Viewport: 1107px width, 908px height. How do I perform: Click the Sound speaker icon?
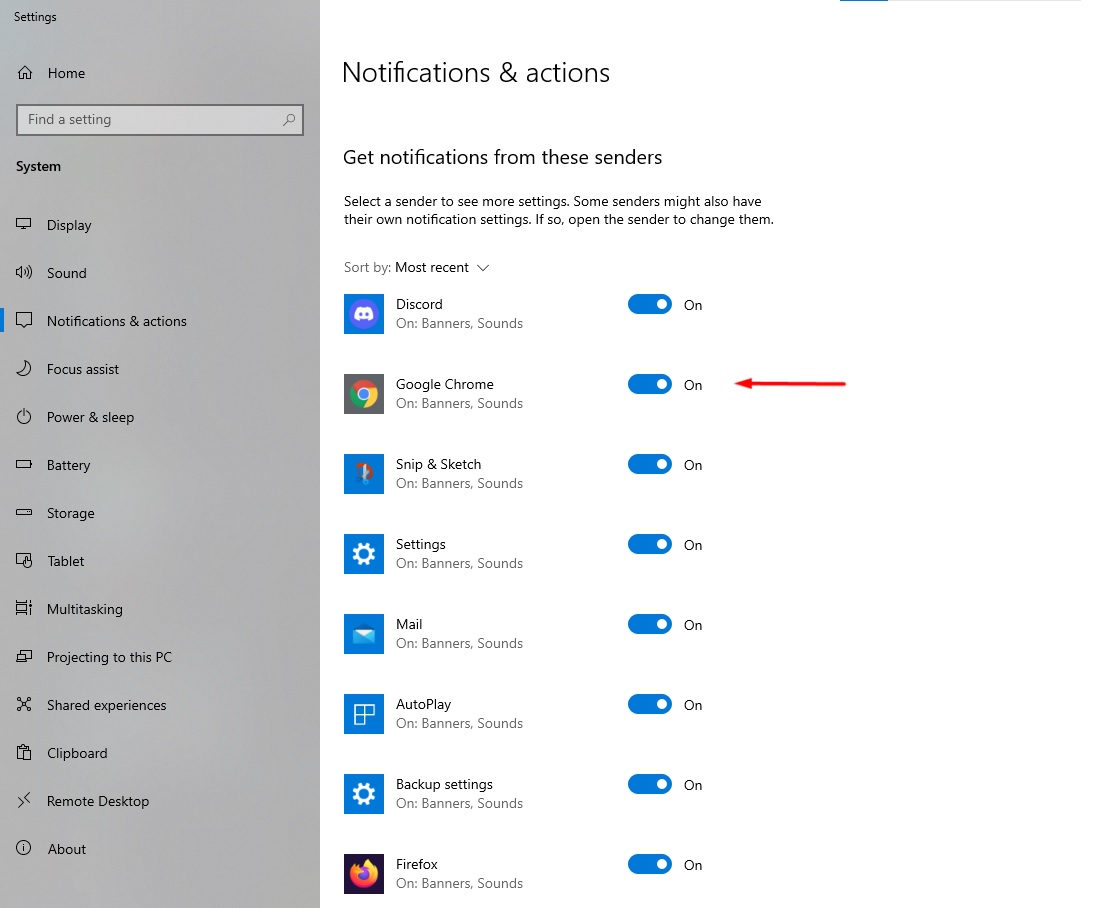[24, 273]
